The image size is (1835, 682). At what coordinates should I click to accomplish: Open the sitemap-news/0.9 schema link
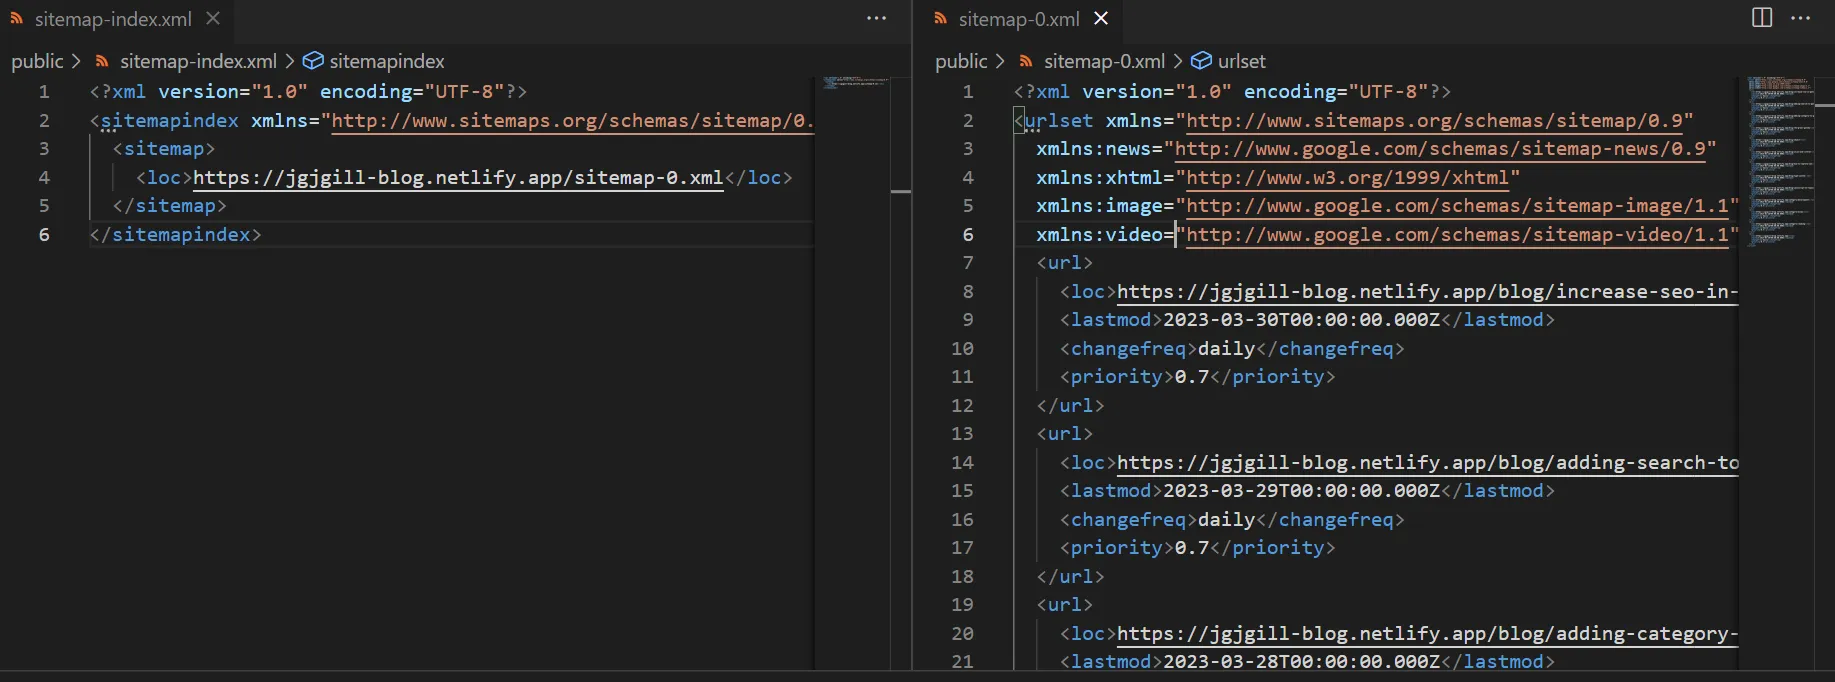(x=1440, y=148)
